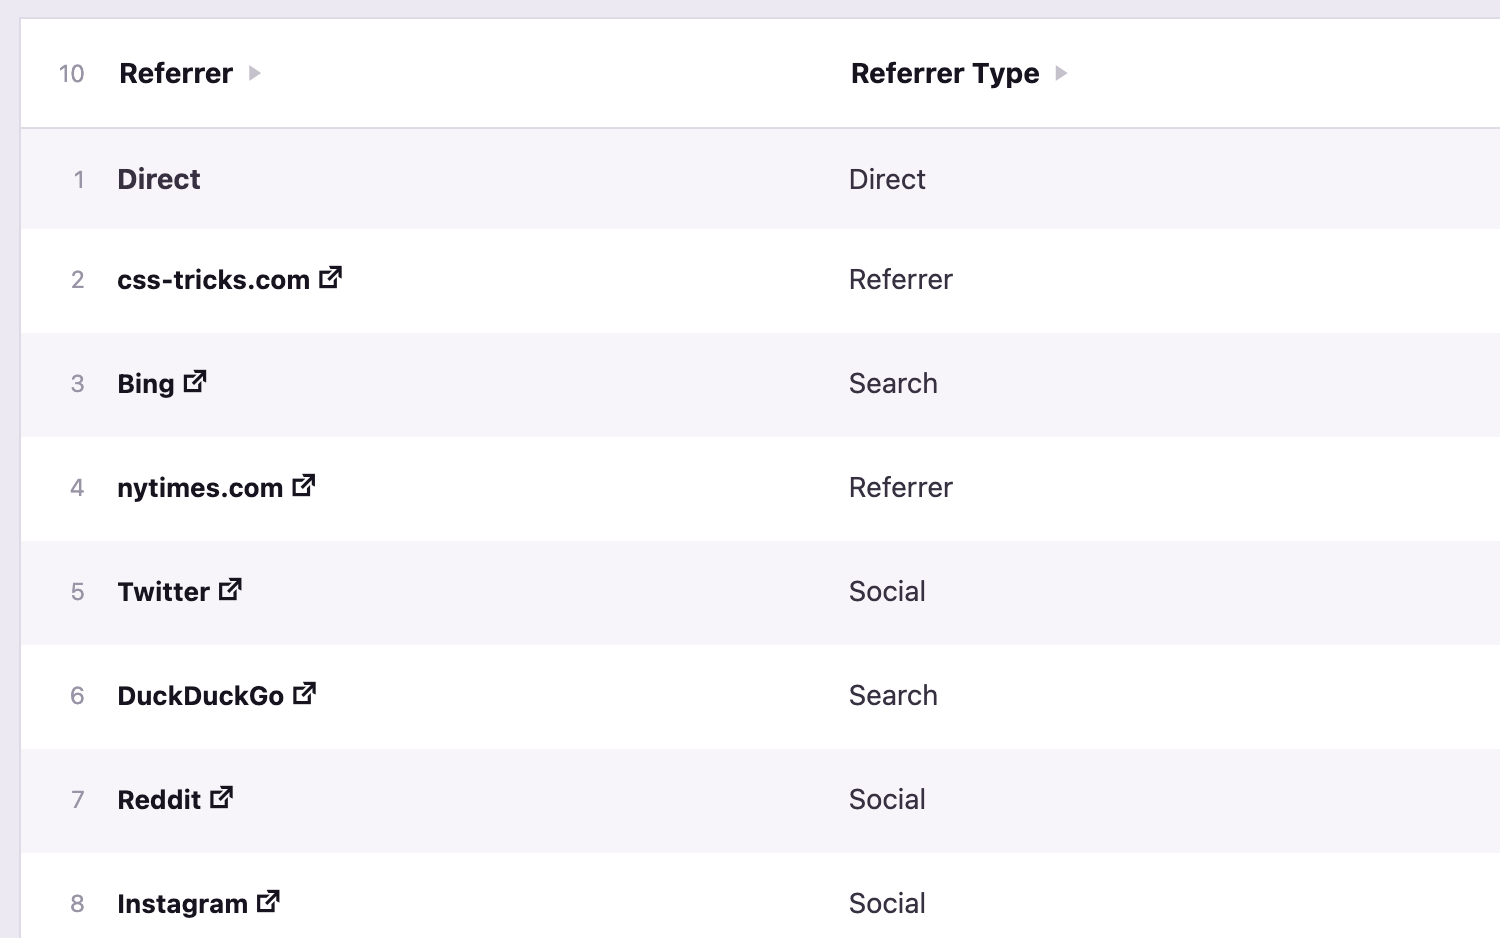
Task: Click the external link icon beside css-tricks.com
Action: pos(330,278)
